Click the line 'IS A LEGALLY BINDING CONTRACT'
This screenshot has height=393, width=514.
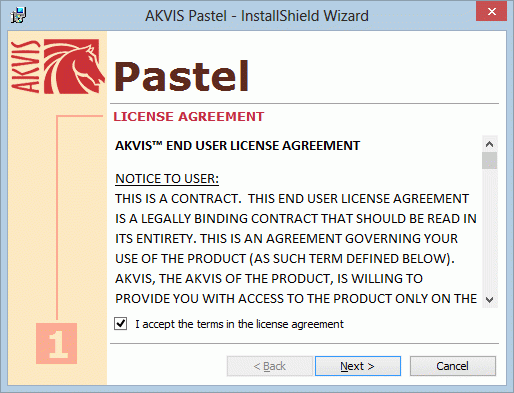pos(296,219)
